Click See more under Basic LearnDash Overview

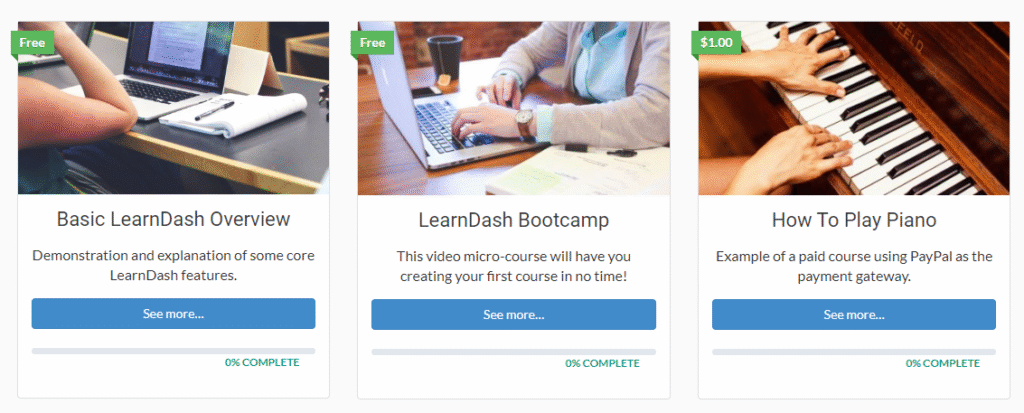[x=174, y=314]
